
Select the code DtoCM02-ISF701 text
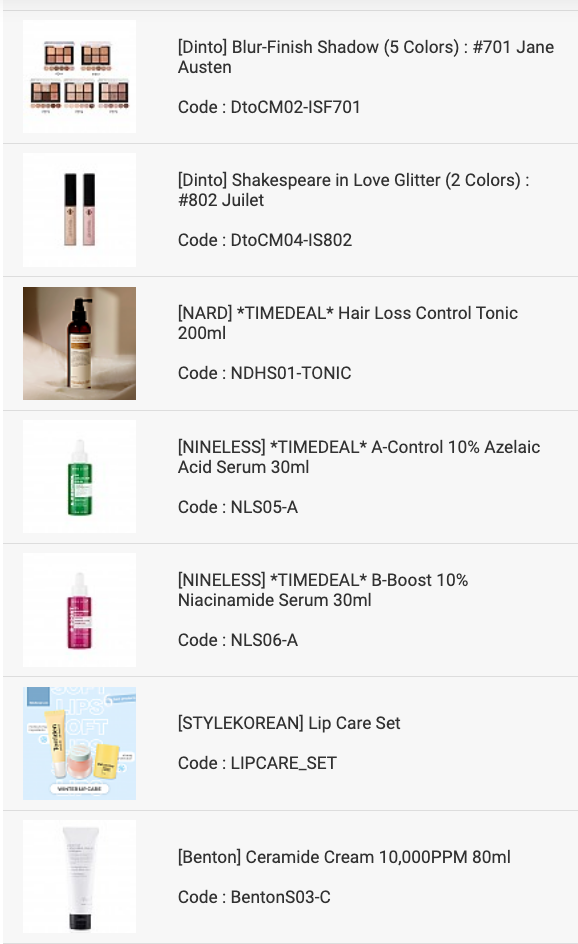pos(269,107)
